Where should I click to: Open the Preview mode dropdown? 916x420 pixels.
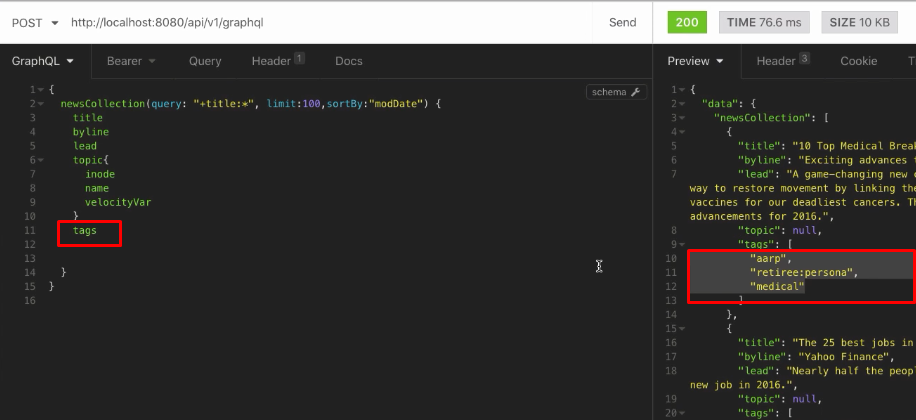point(695,61)
